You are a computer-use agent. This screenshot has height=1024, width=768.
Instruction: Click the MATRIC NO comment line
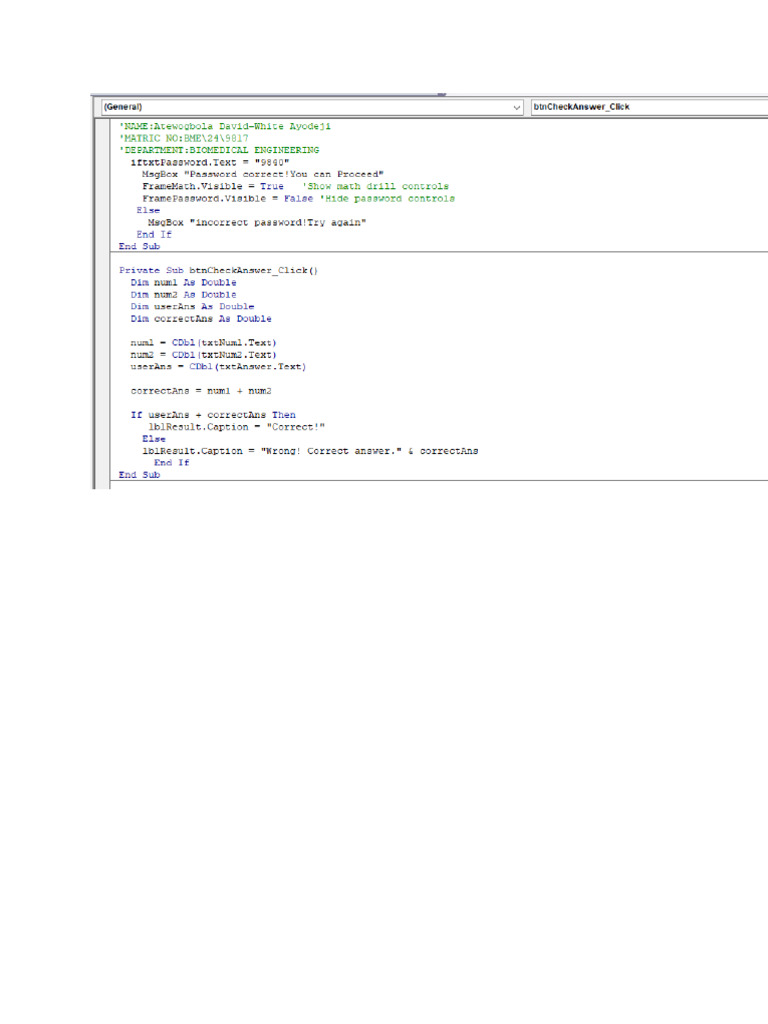[184, 138]
